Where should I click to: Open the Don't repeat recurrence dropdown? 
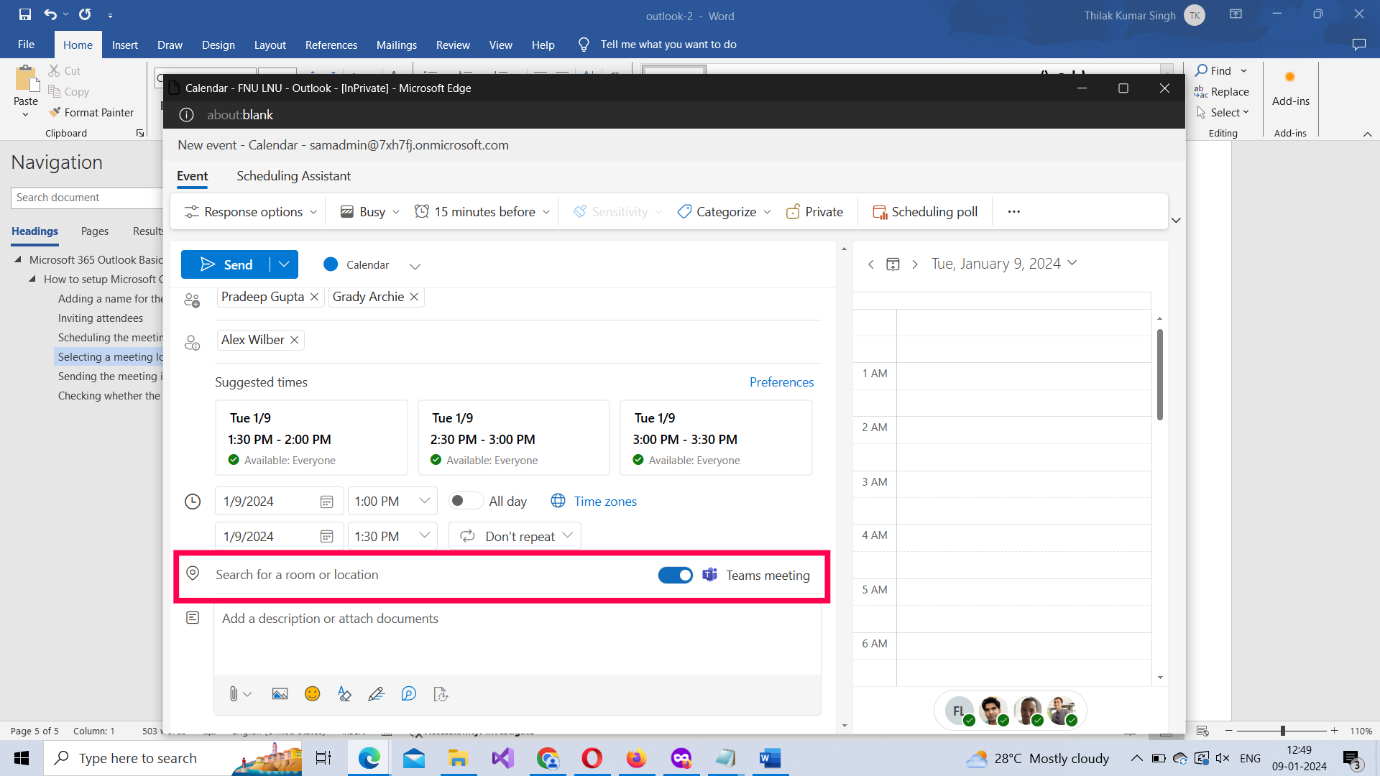pos(515,536)
